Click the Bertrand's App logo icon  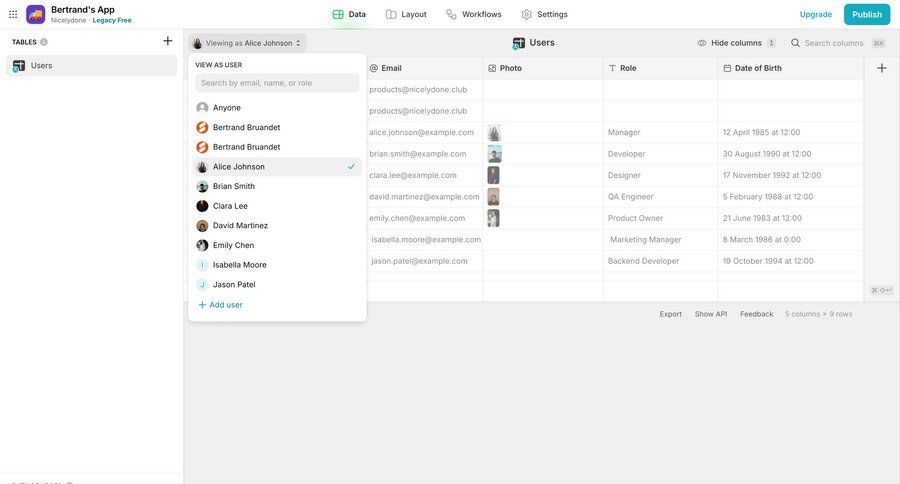click(36, 14)
